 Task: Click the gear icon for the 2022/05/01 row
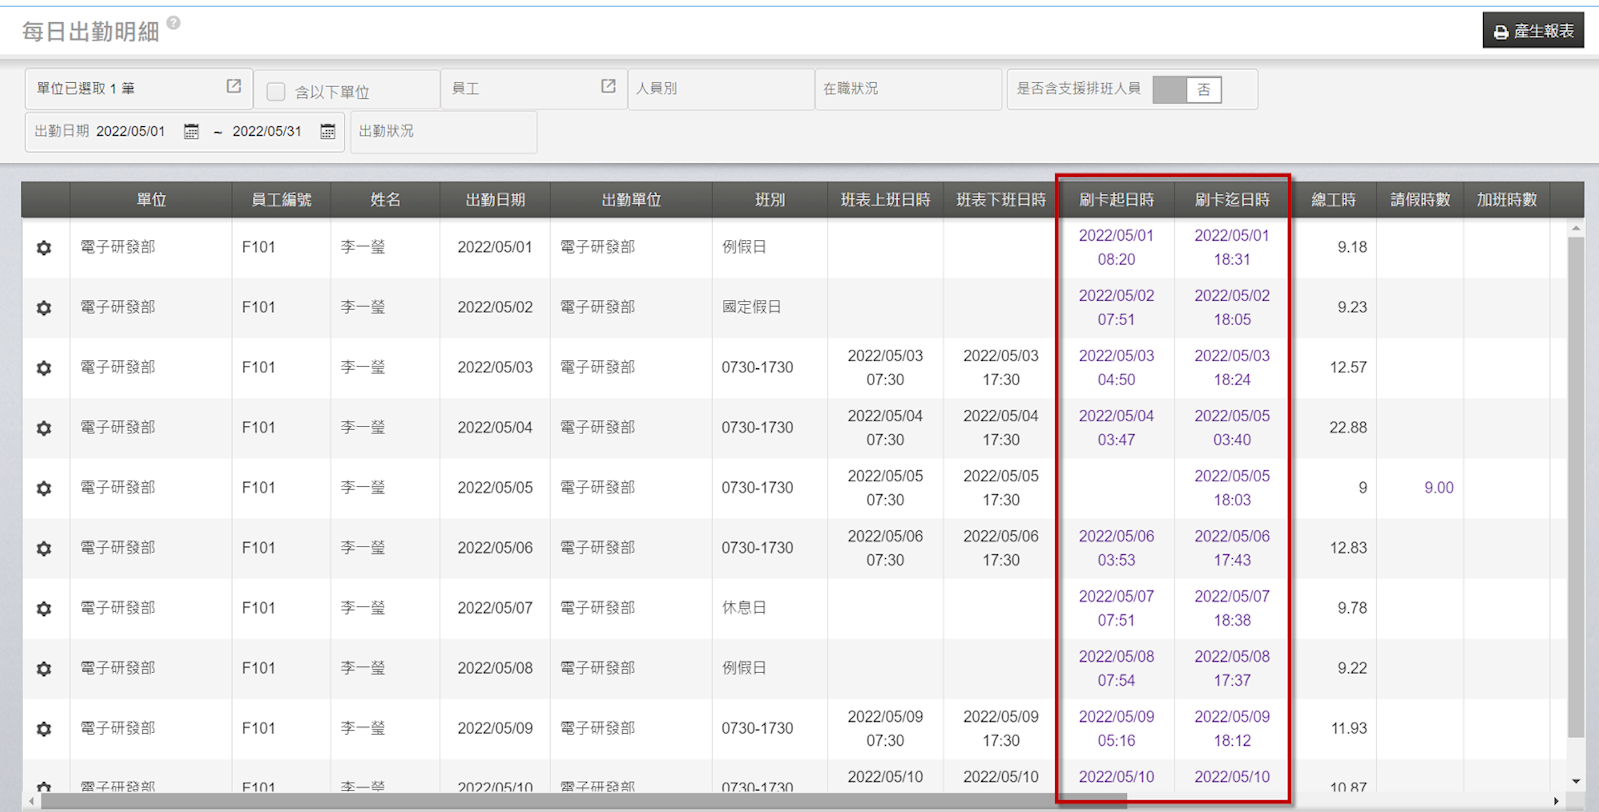[x=44, y=248]
